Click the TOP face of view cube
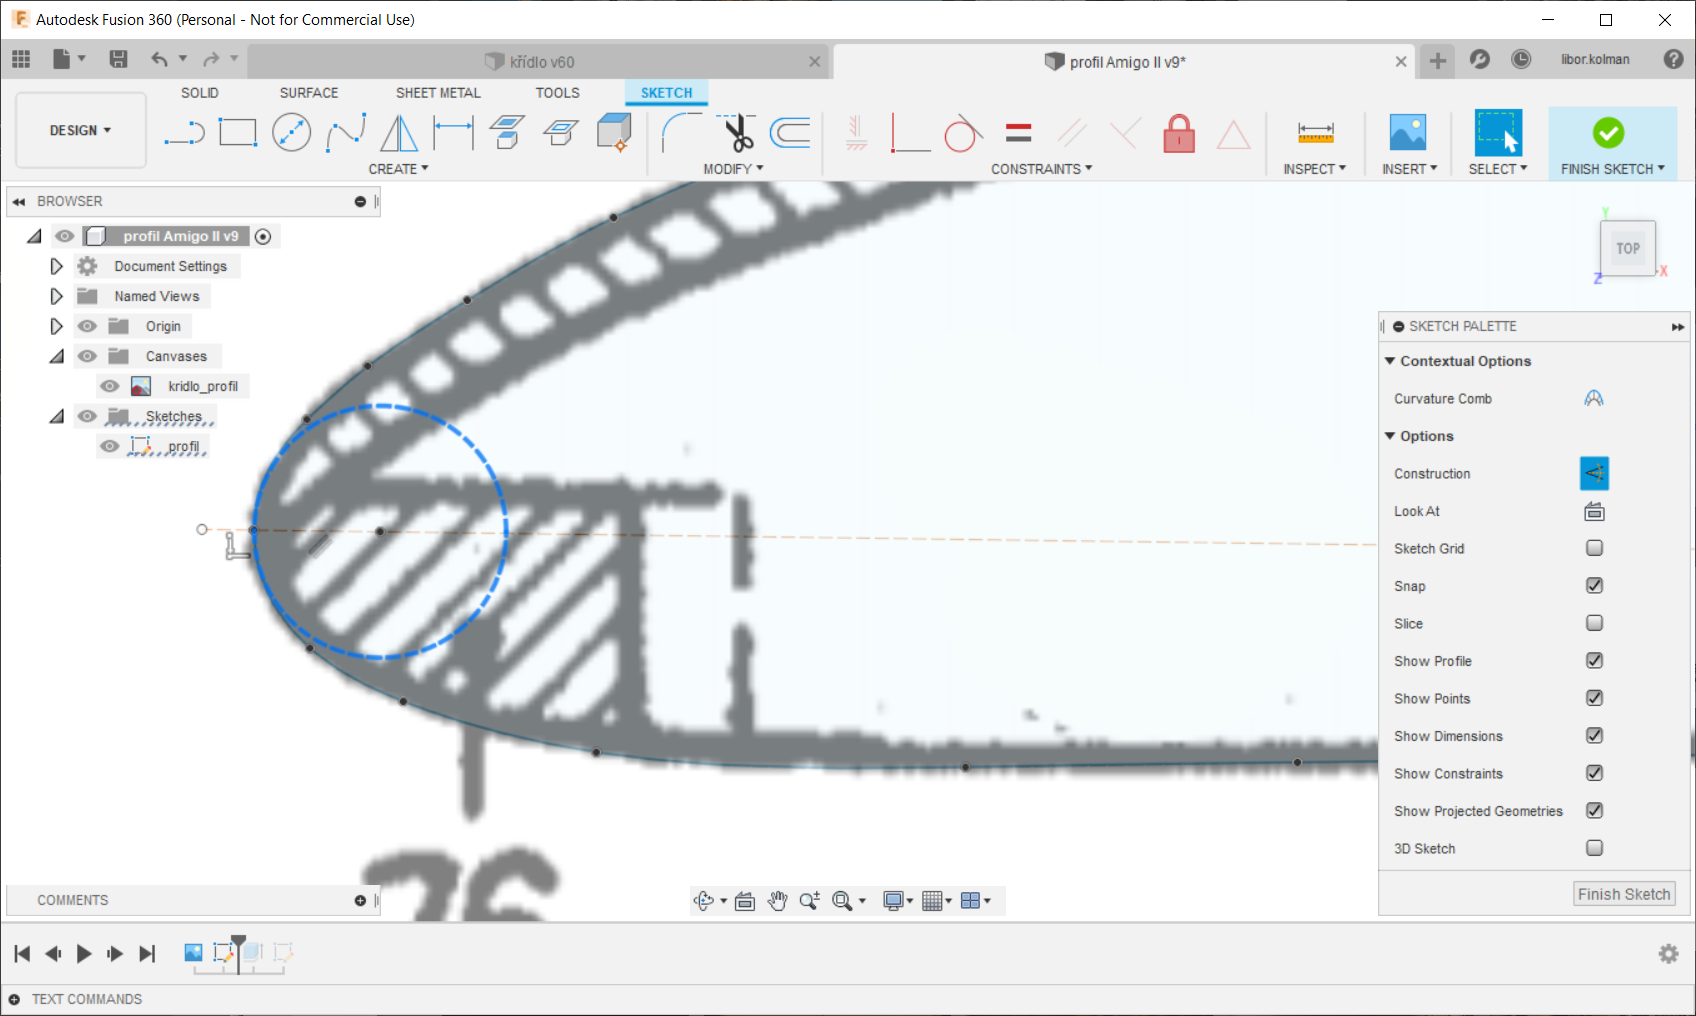Screen dimensions: 1696x1016 click(x=1627, y=248)
